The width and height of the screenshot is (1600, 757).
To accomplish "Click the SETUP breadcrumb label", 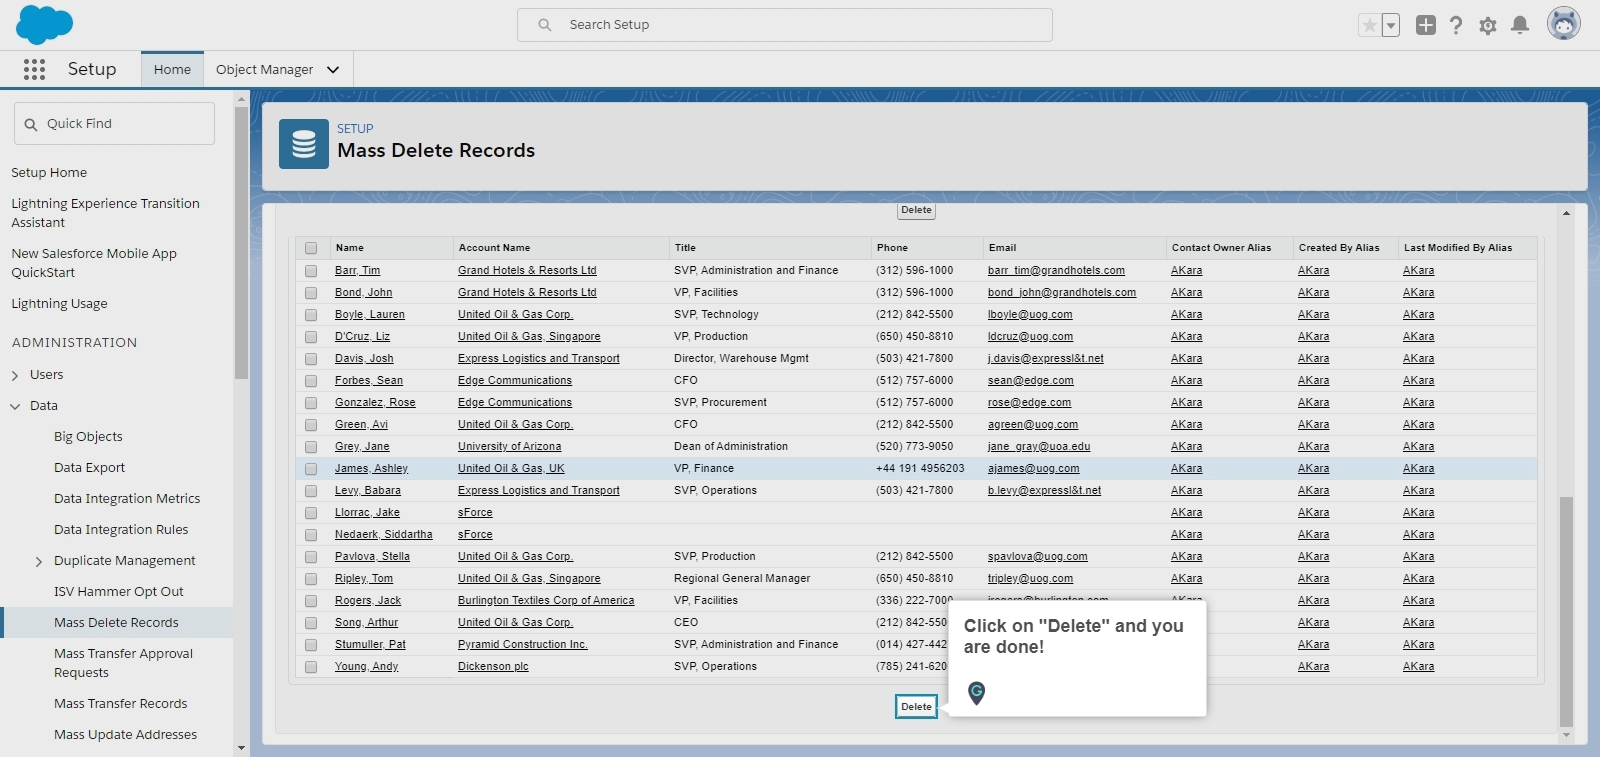I will point(355,128).
